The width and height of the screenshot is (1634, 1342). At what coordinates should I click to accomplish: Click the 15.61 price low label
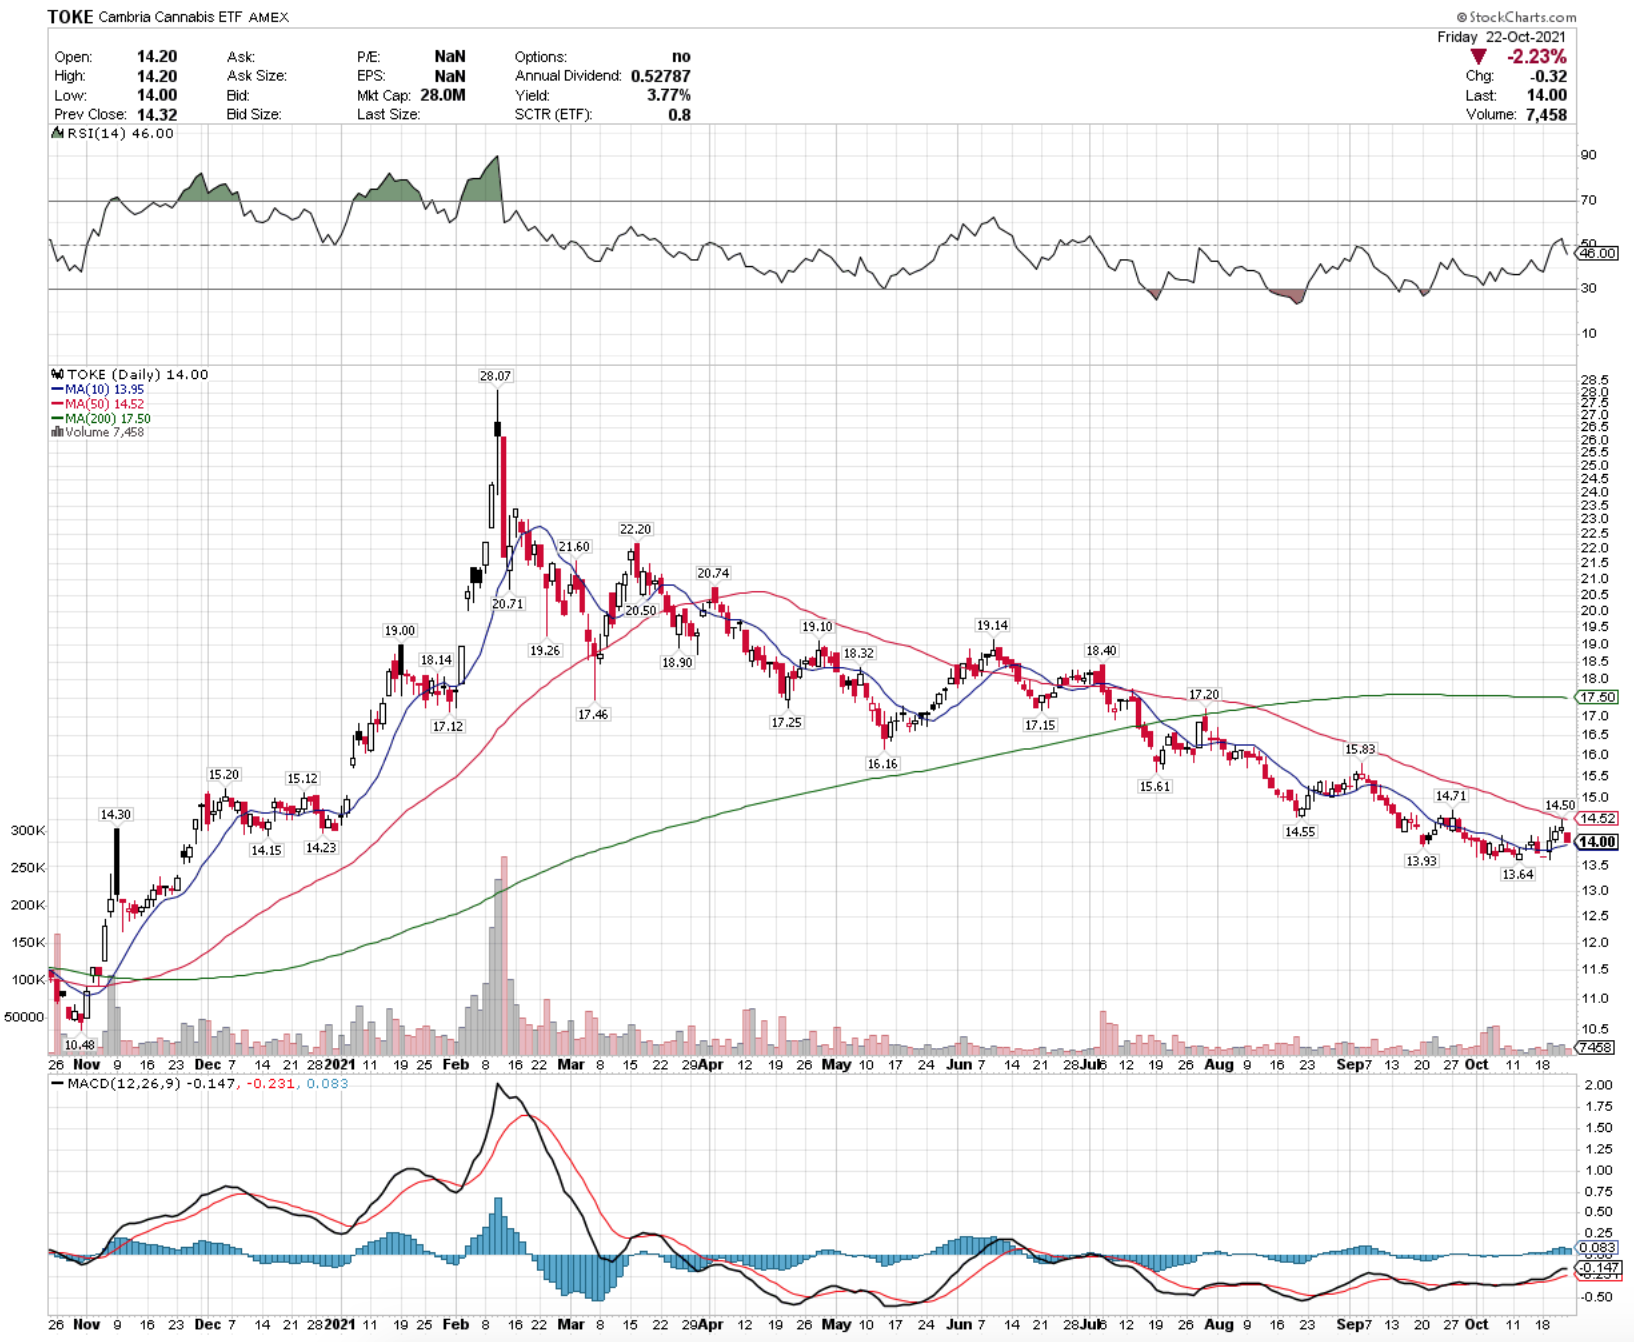1155,786
